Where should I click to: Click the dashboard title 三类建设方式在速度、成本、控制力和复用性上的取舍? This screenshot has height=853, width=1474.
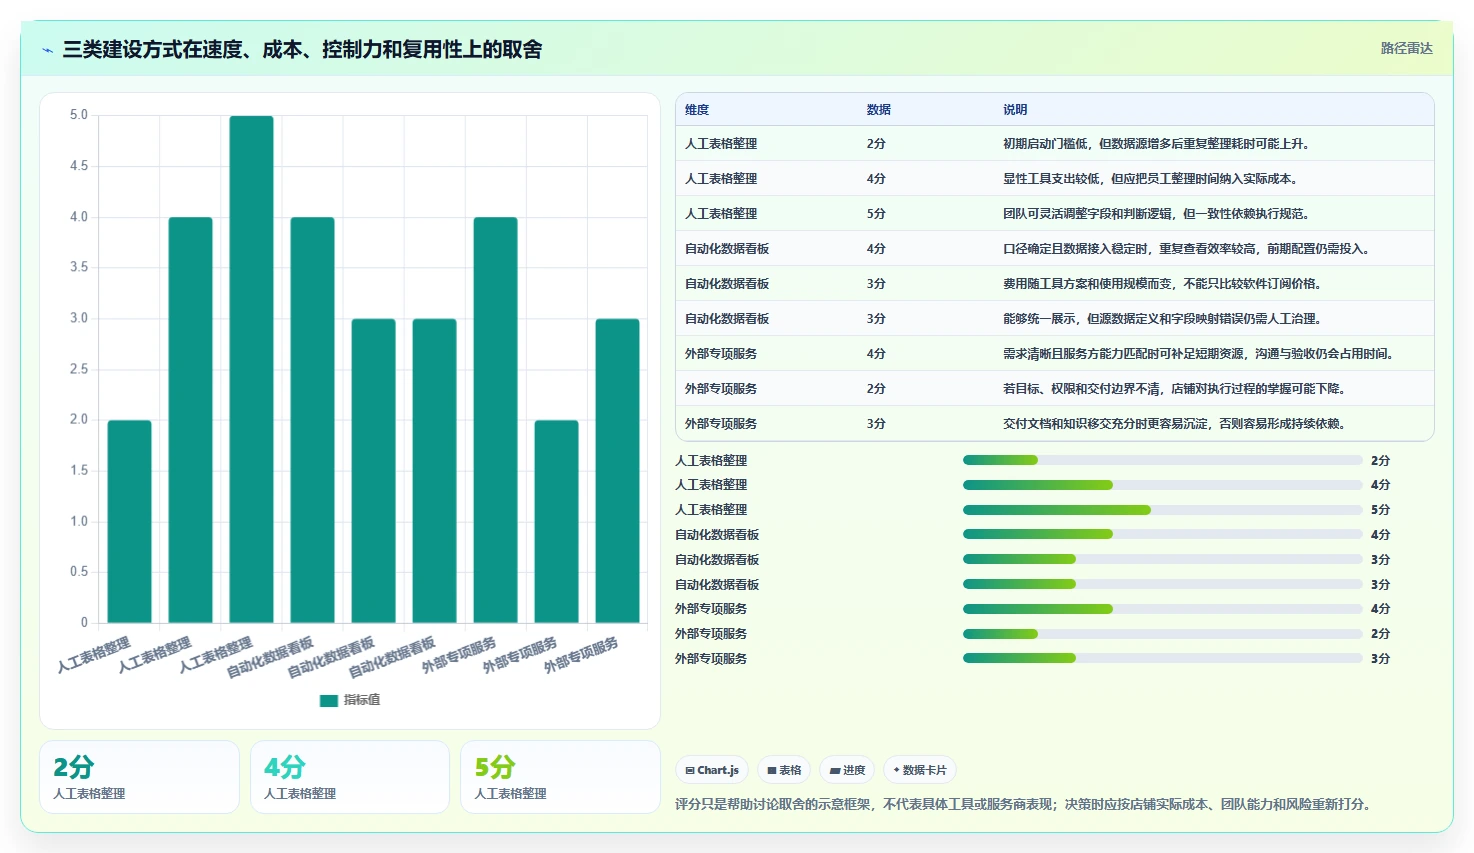[302, 49]
